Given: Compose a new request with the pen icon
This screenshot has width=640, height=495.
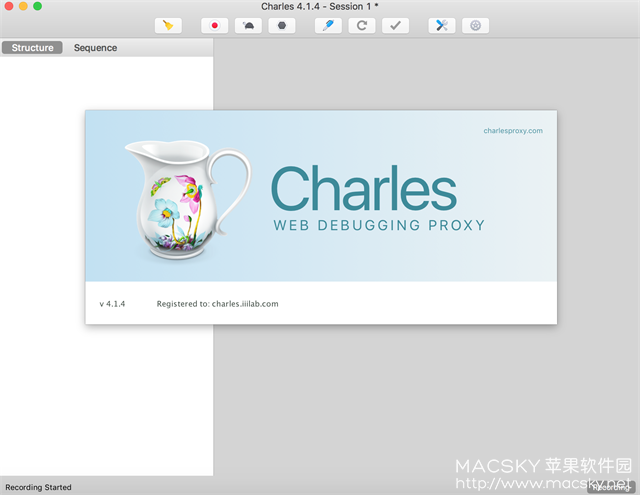Looking at the screenshot, I should click(328, 26).
